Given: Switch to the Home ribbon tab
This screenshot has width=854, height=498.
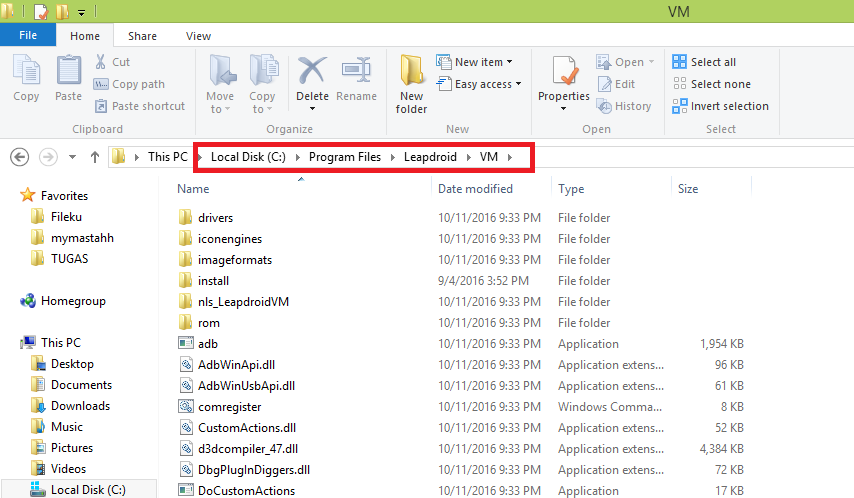Looking at the screenshot, I should pos(85,36).
